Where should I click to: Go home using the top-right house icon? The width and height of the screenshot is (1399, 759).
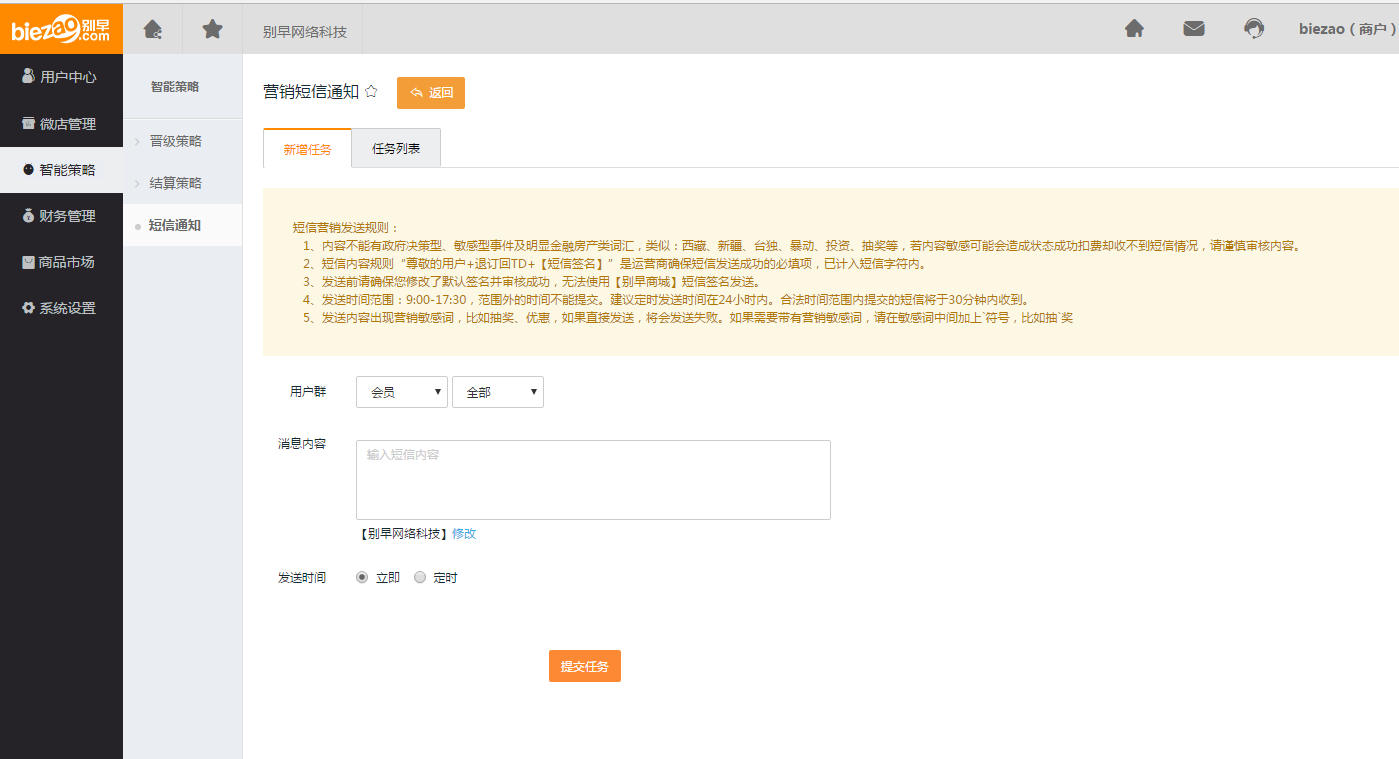pyautogui.click(x=1134, y=29)
